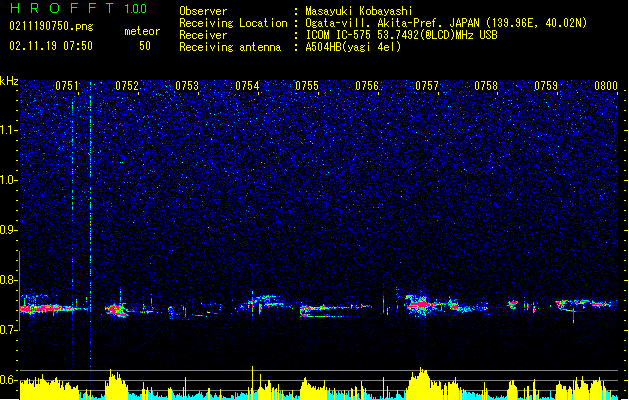Viewport: 629px width, 400px height.
Task: Click the 0756 time marker
Action: 367,86
